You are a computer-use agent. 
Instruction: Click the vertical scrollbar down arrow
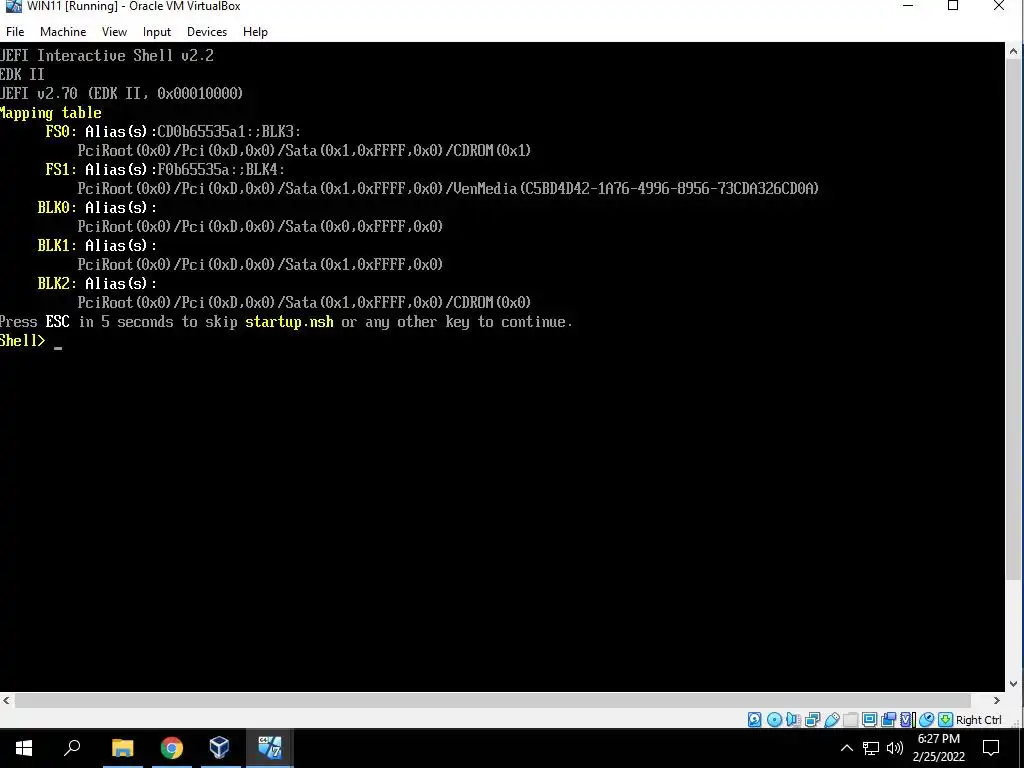click(1014, 684)
